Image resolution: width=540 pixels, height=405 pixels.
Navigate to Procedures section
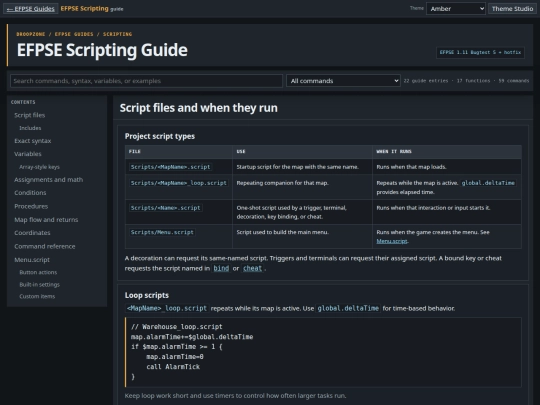pyautogui.click(x=31, y=206)
